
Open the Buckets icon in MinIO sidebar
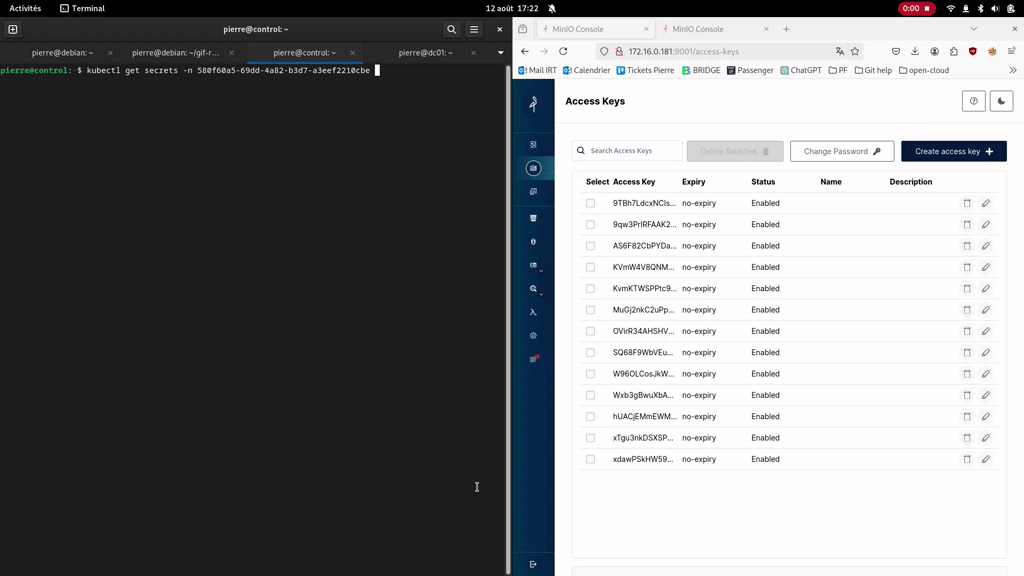click(x=533, y=218)
